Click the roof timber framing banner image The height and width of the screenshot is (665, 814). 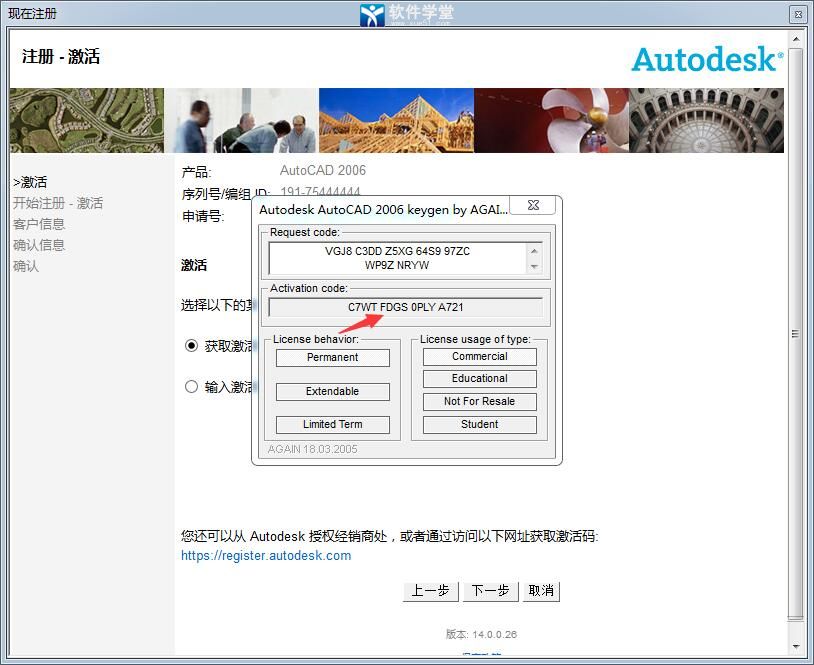[397, 120]
